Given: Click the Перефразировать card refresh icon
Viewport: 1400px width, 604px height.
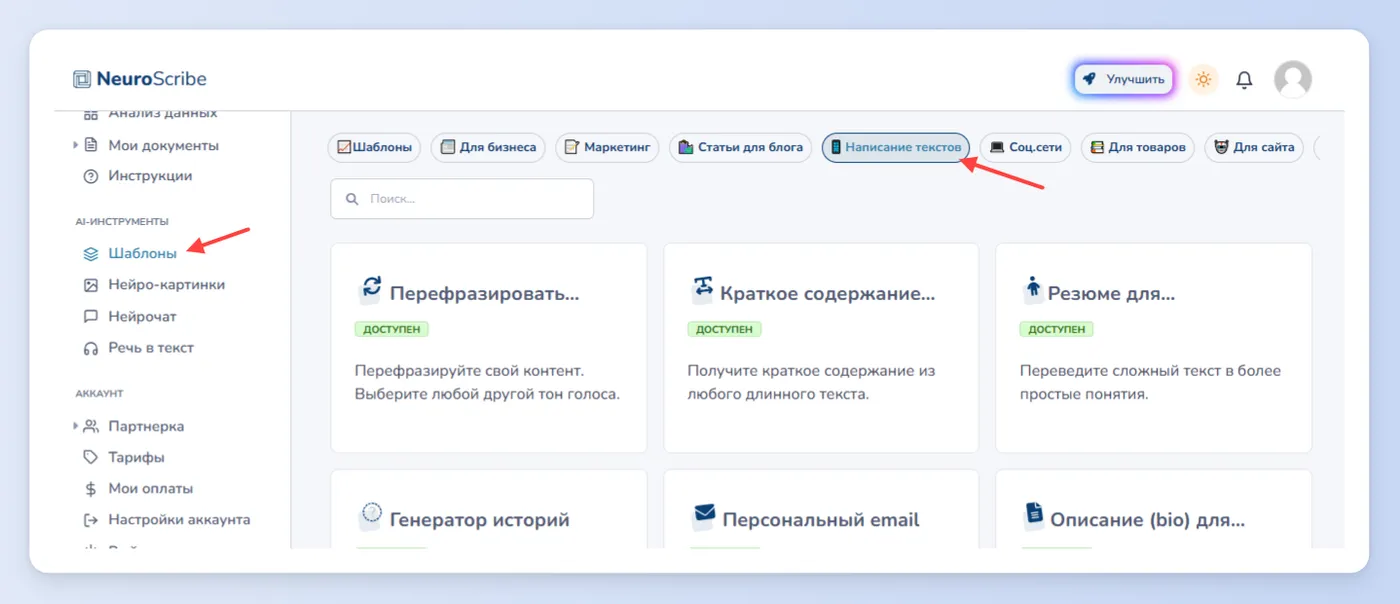Looking at the screenshot, I should click(371, 289).
